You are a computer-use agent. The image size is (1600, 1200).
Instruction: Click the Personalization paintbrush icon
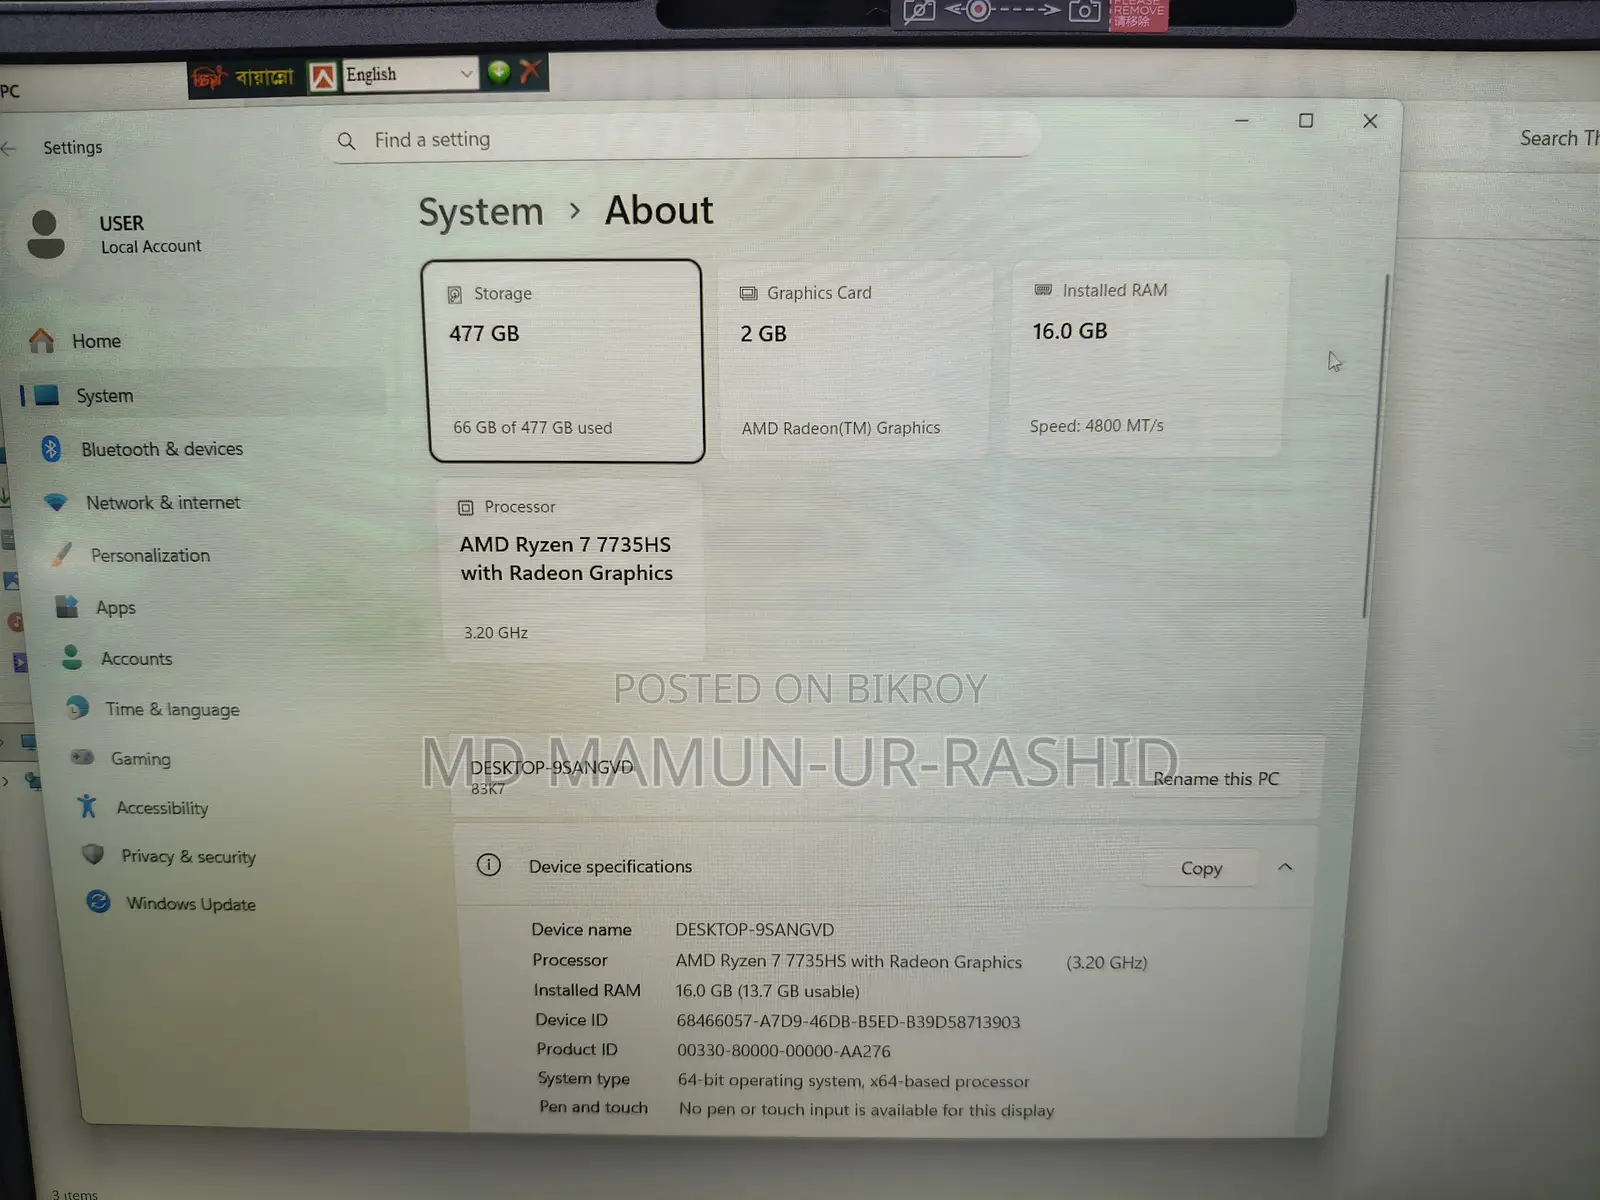pyautogui.click(x=62, y=554)
